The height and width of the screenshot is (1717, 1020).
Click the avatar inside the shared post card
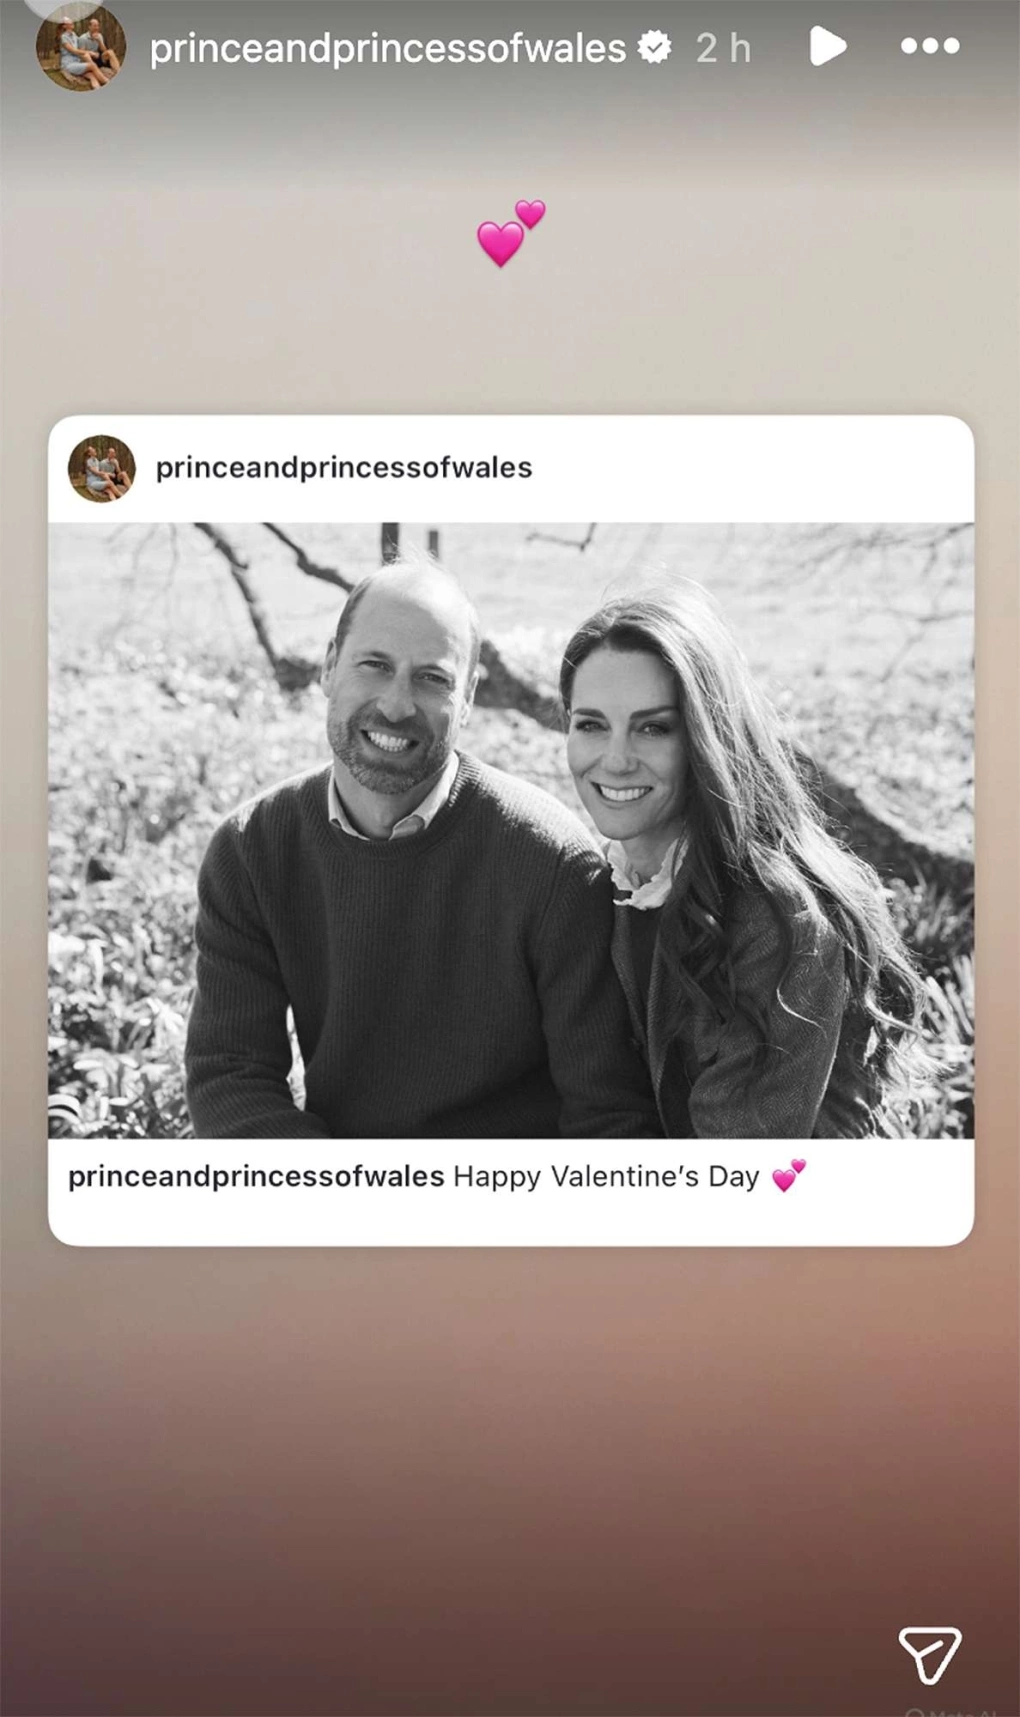[102, 468]
